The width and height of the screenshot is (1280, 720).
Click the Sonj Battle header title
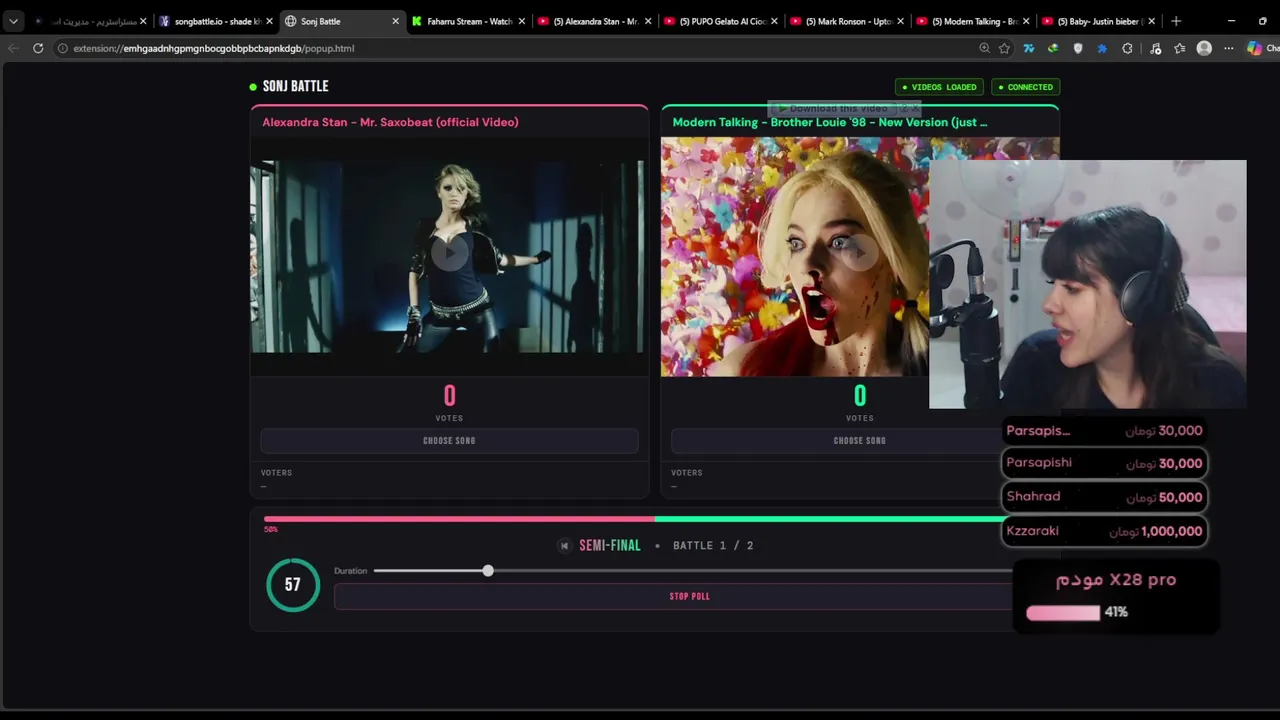pos(295,86)
